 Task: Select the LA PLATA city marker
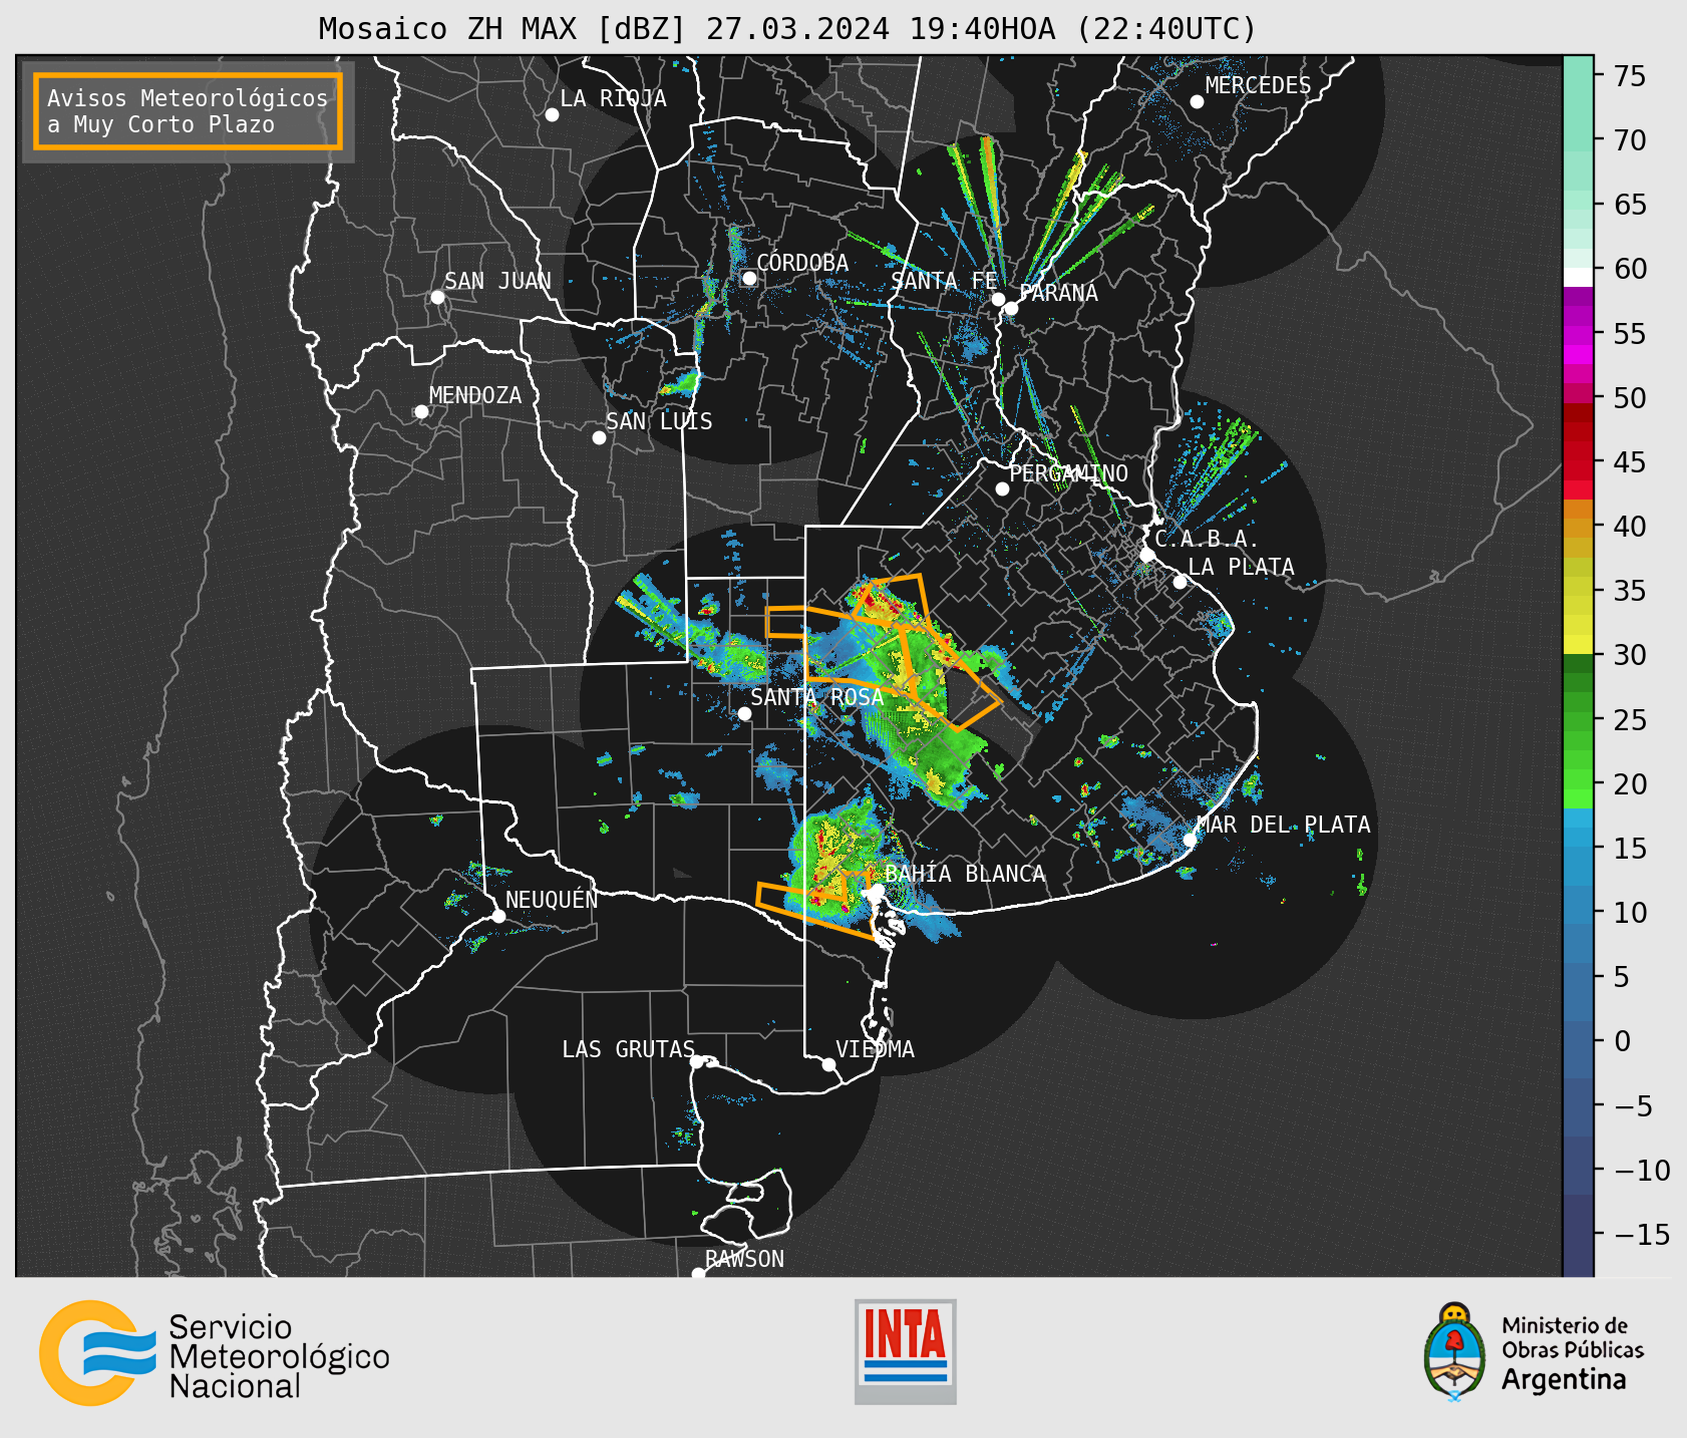tap(1180, 582)
